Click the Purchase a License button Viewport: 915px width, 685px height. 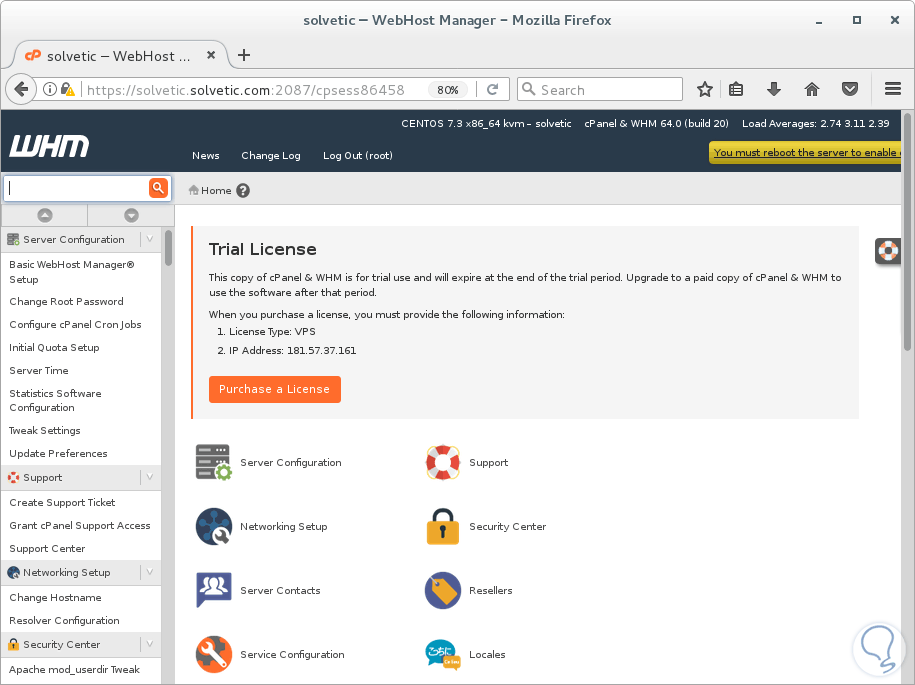point(275,389)
